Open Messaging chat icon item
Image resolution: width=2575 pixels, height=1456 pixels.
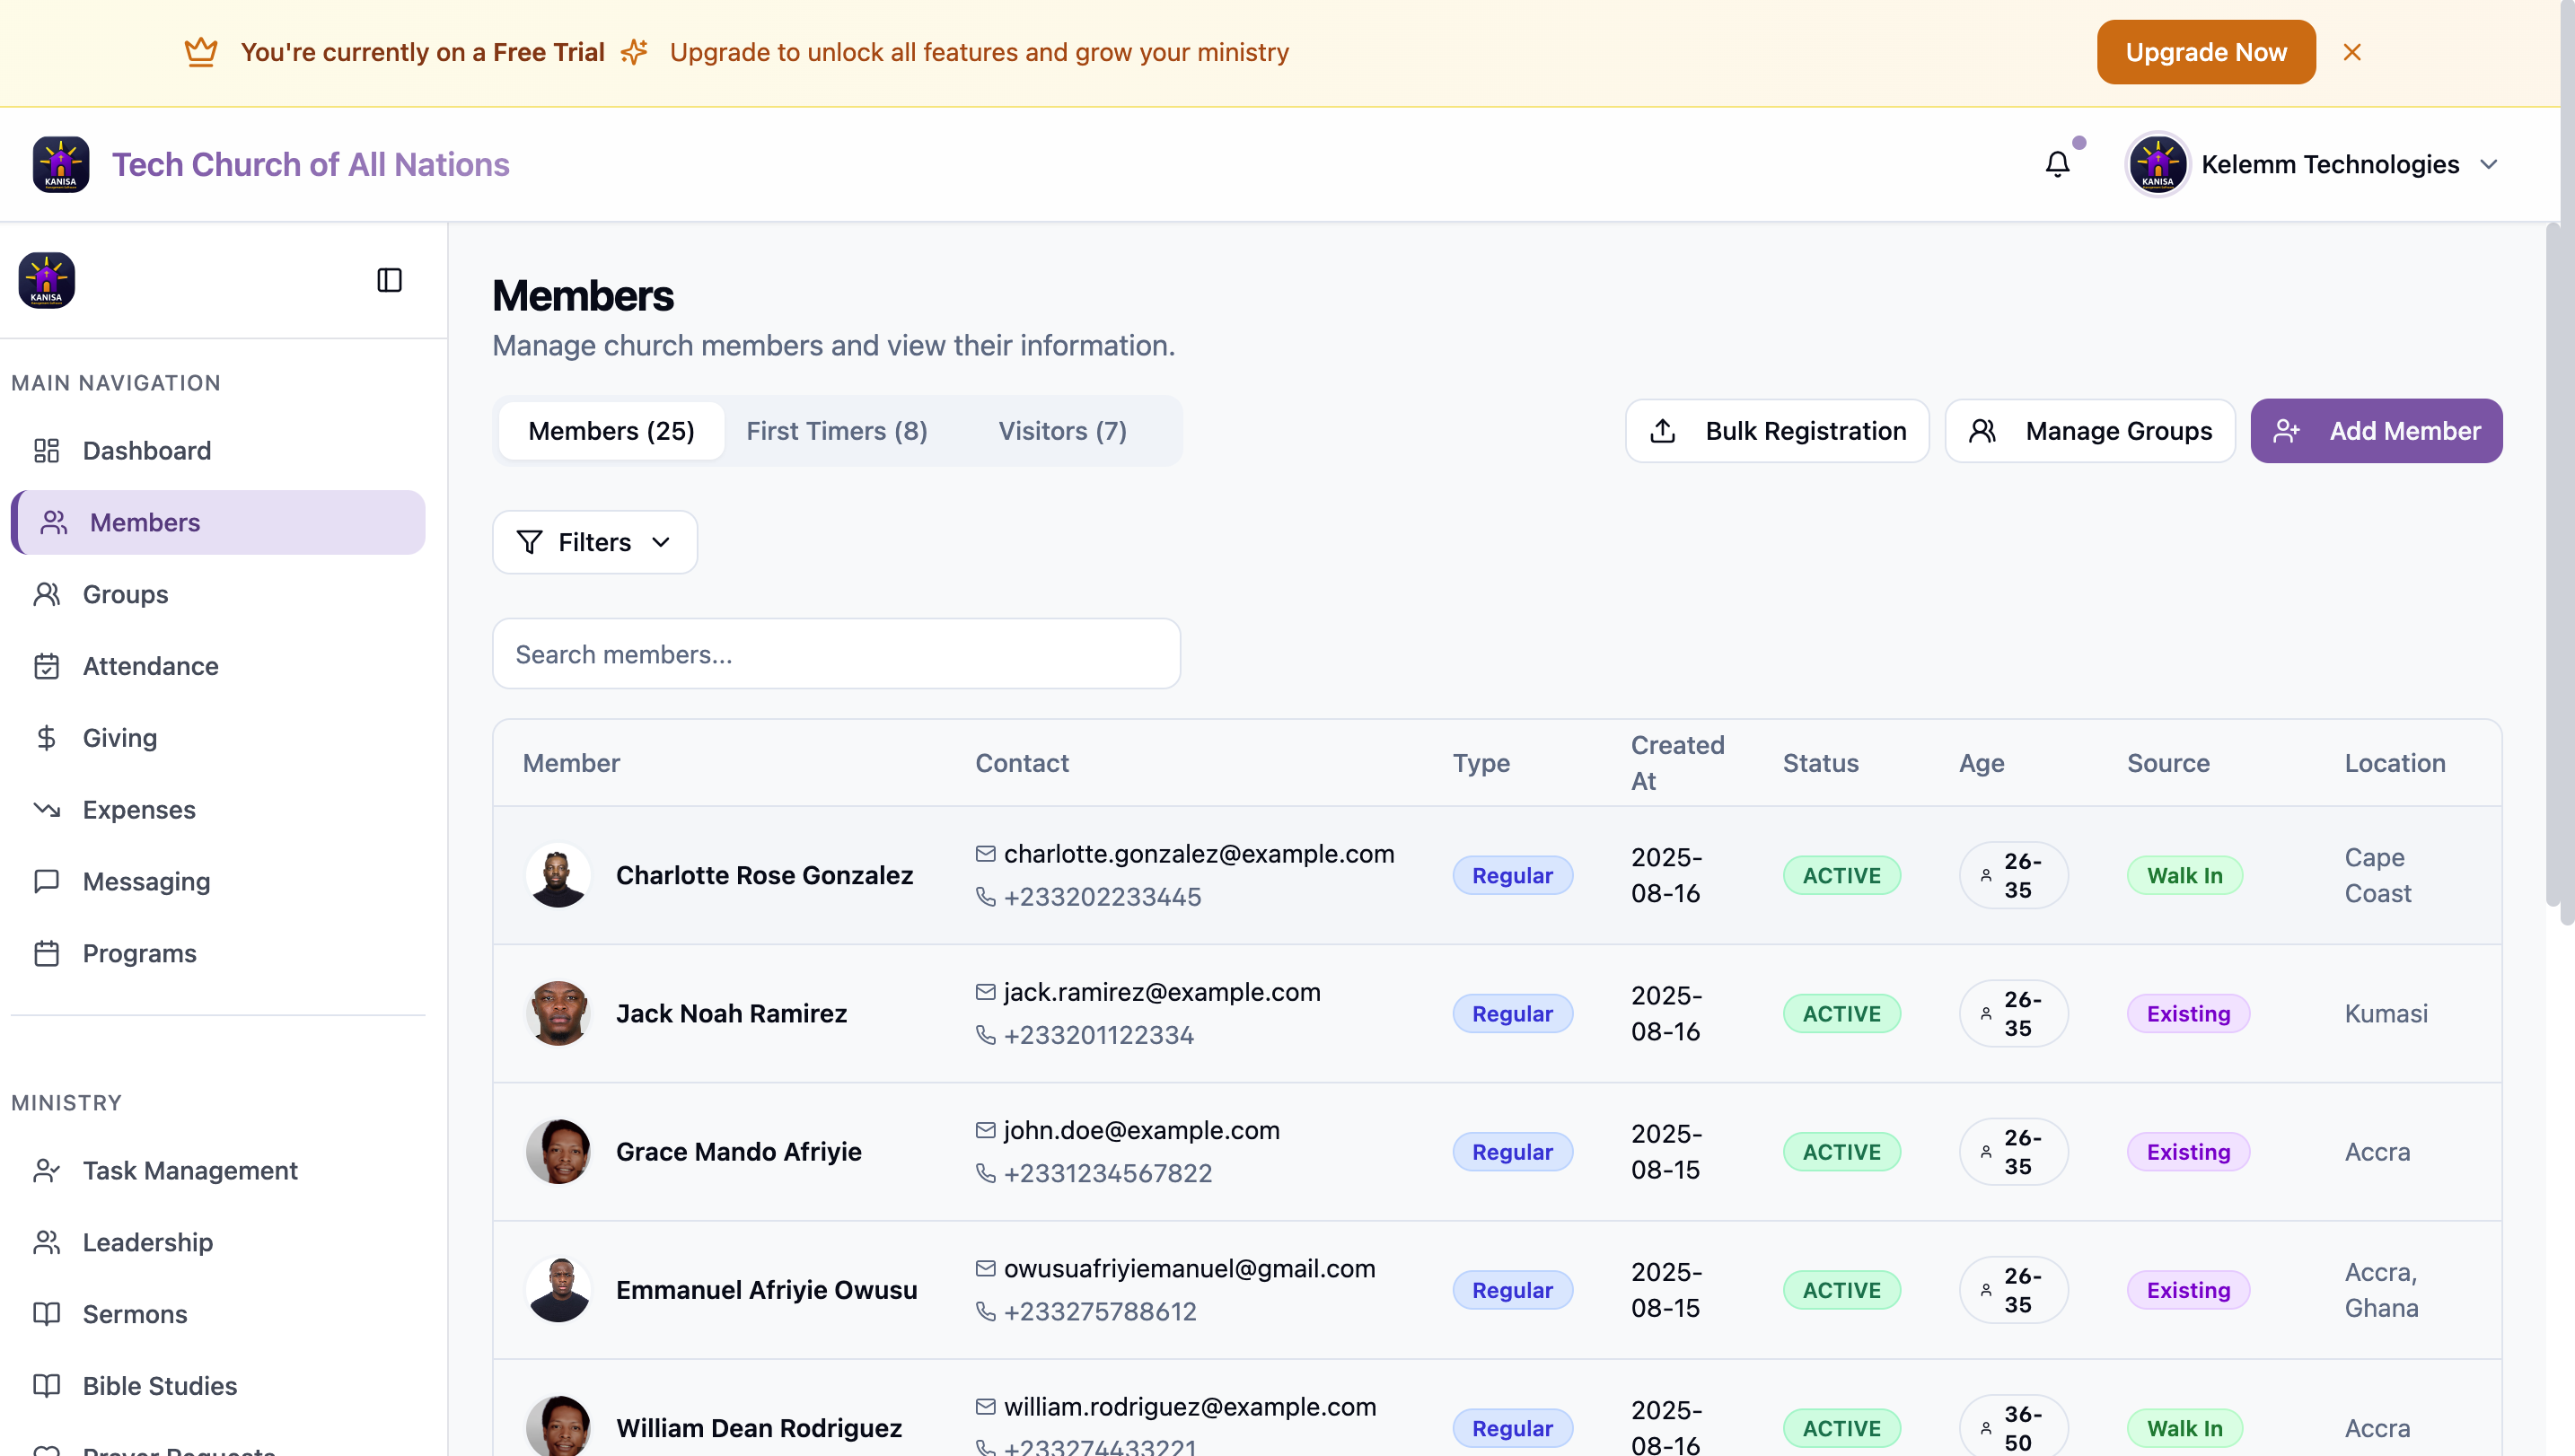coord(146,881)
